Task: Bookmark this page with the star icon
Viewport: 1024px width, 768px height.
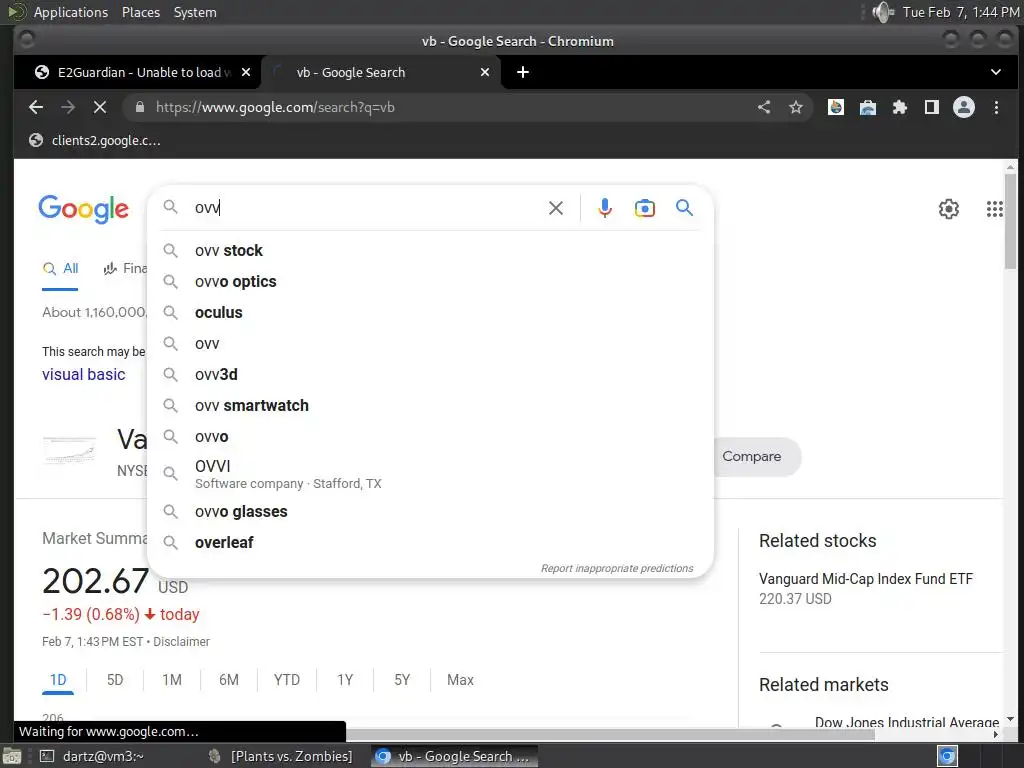Action: pos(795,107)
